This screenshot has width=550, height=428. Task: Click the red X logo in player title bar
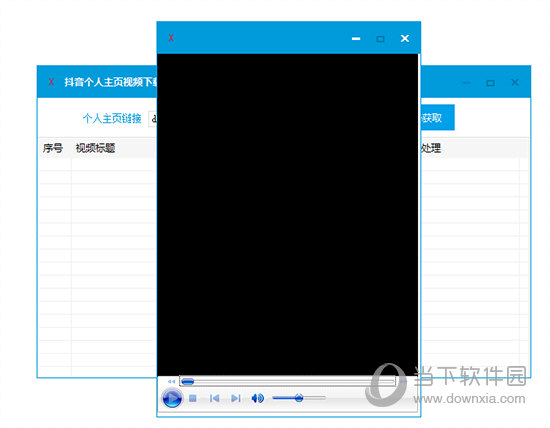(x=171, y=38)
